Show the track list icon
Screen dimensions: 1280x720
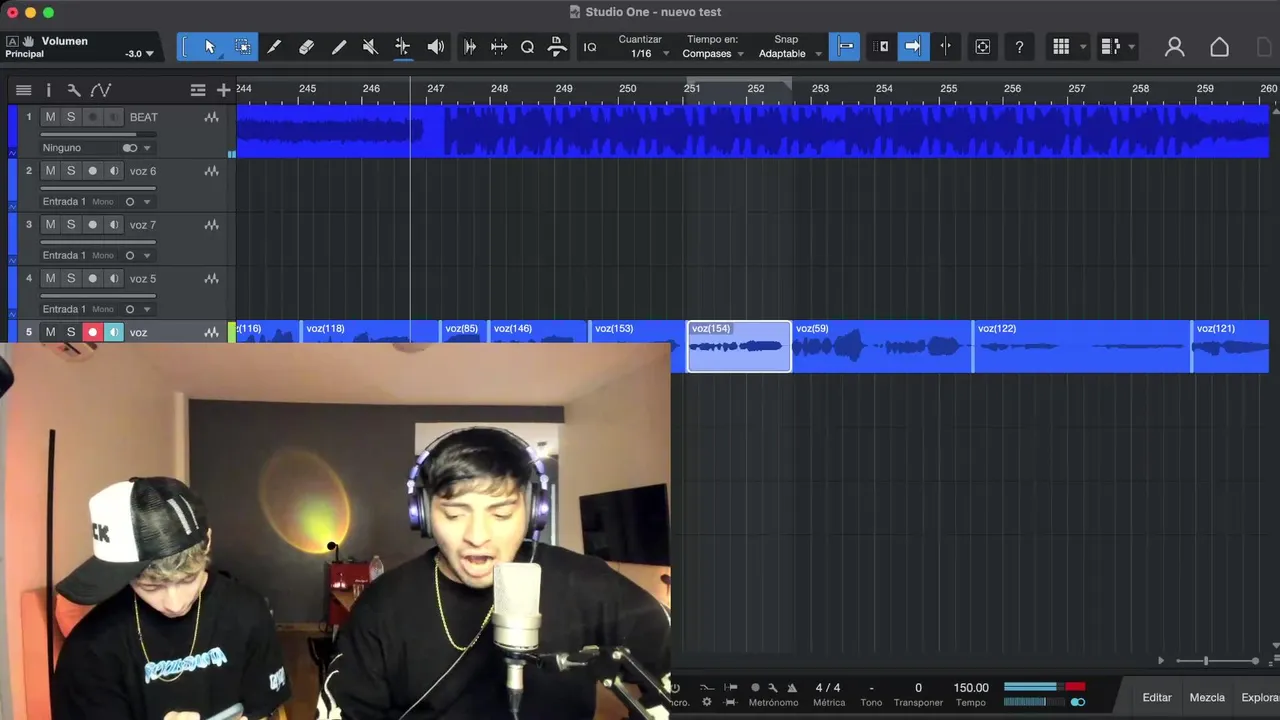(24, 90)
